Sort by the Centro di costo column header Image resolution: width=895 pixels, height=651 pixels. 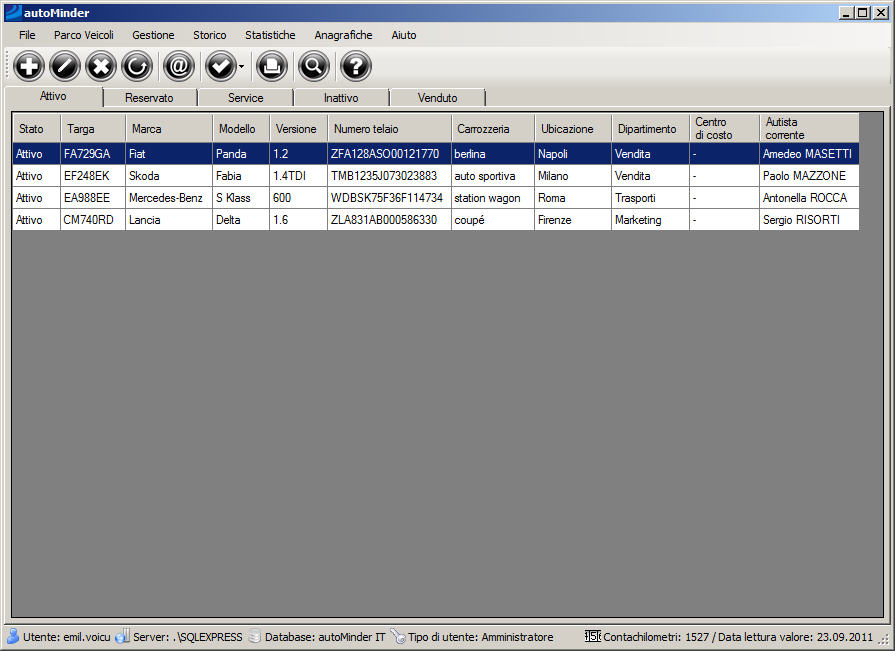[x=724, y=128]
